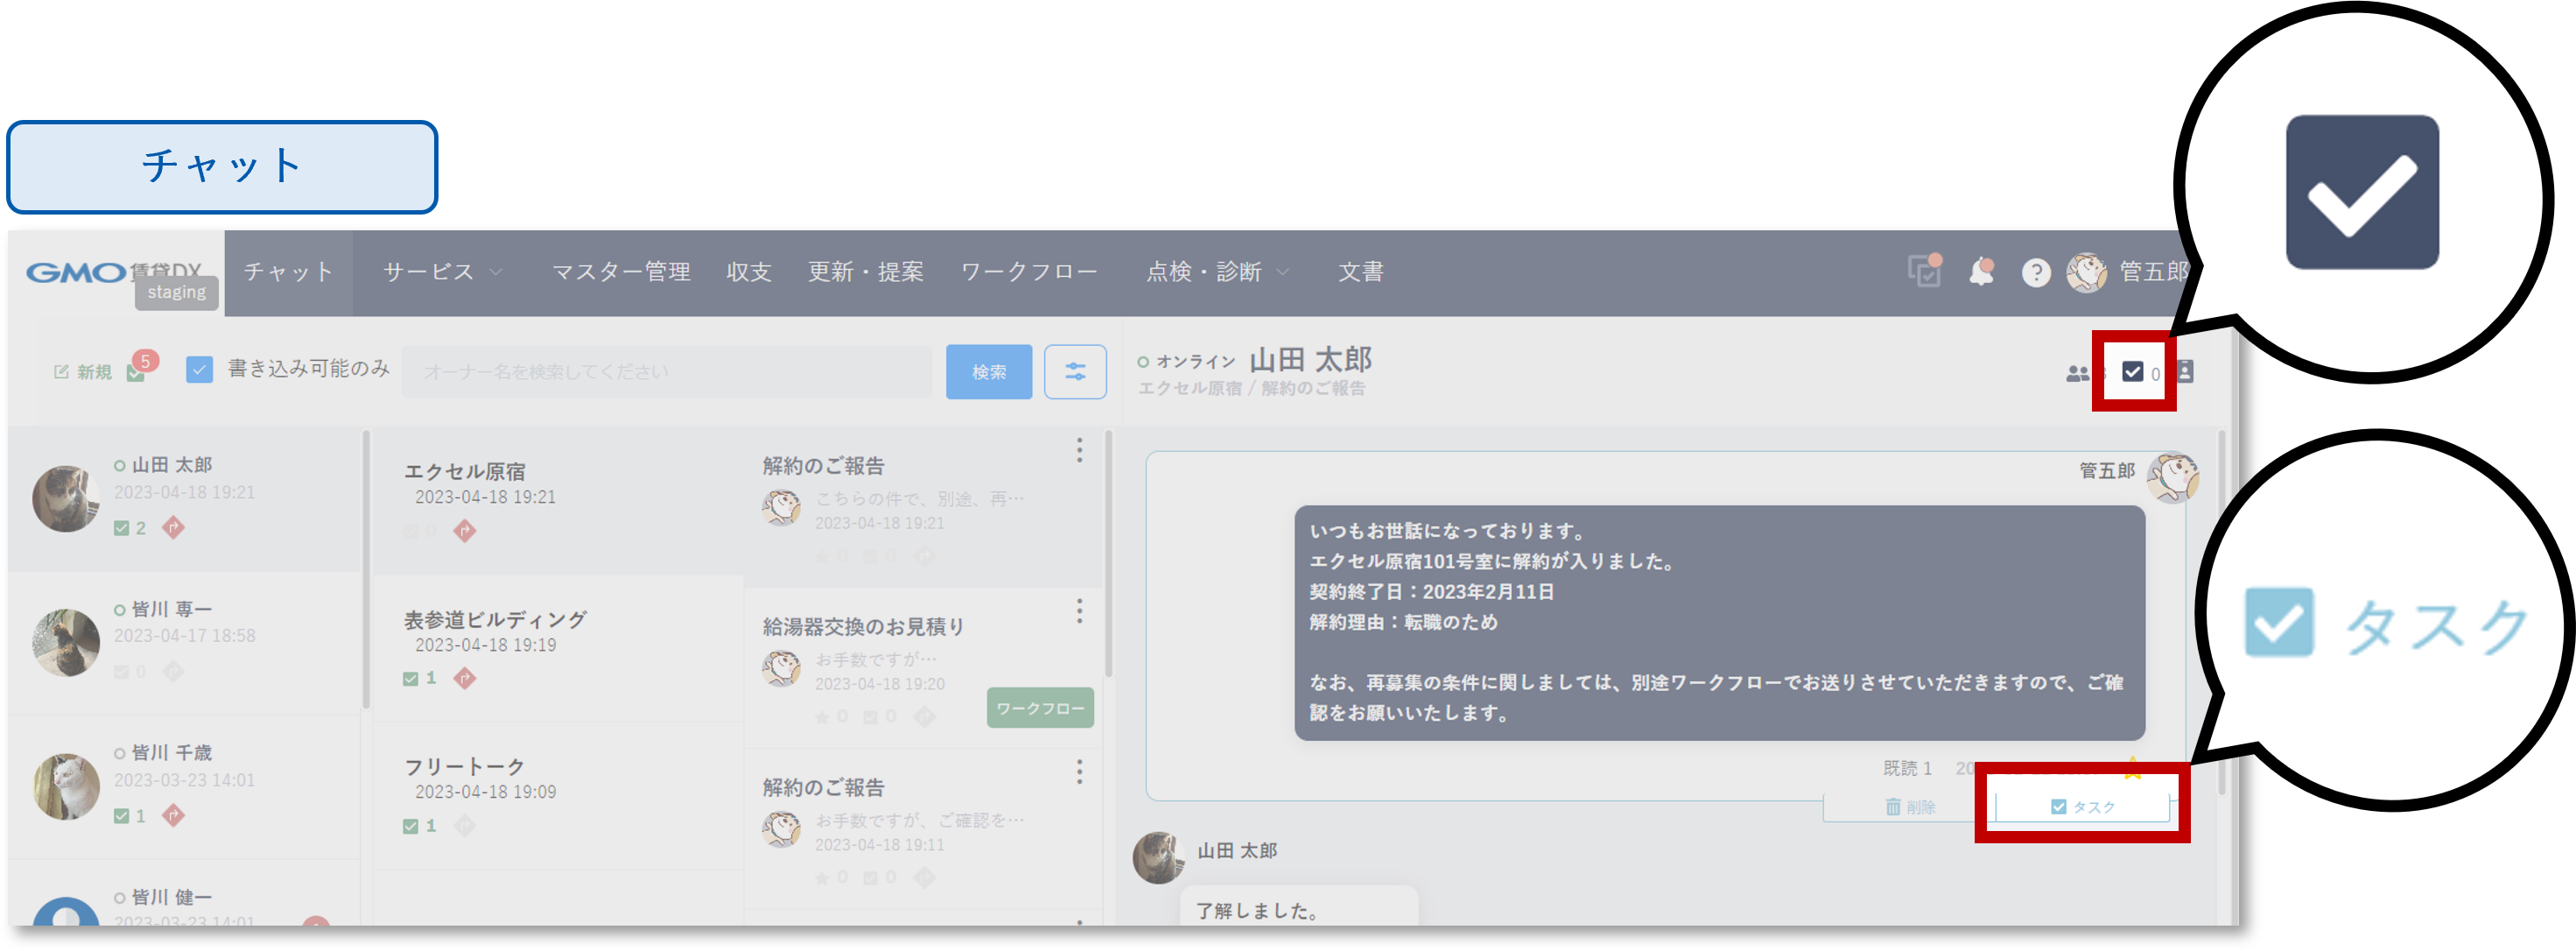Image resolution: width=2576 pixels, height=951 pixels.
Task: Click the 検索 search button
Action: 988,372
